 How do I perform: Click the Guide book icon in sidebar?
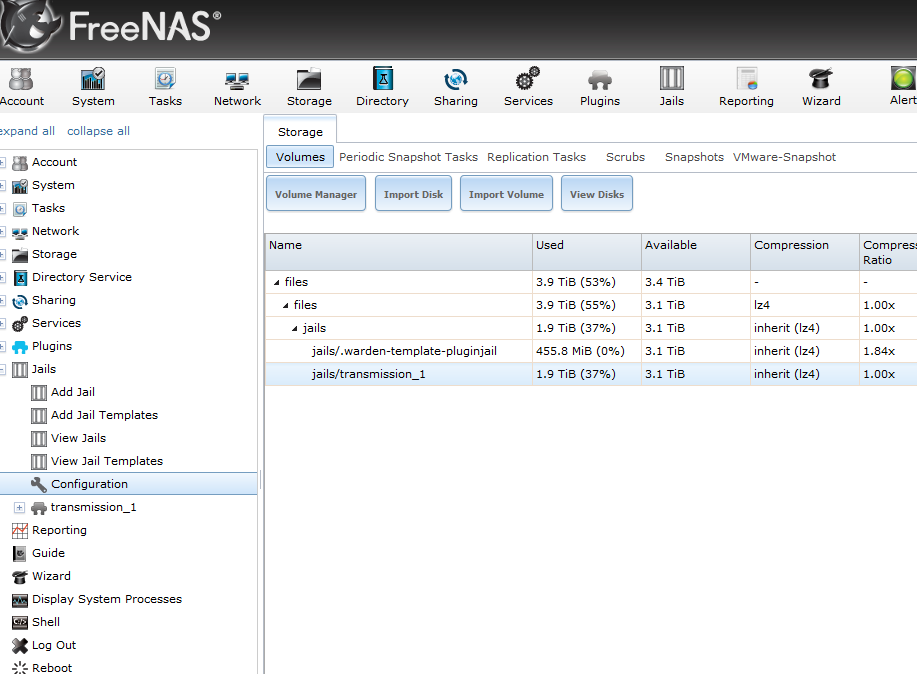click(20, 553)
